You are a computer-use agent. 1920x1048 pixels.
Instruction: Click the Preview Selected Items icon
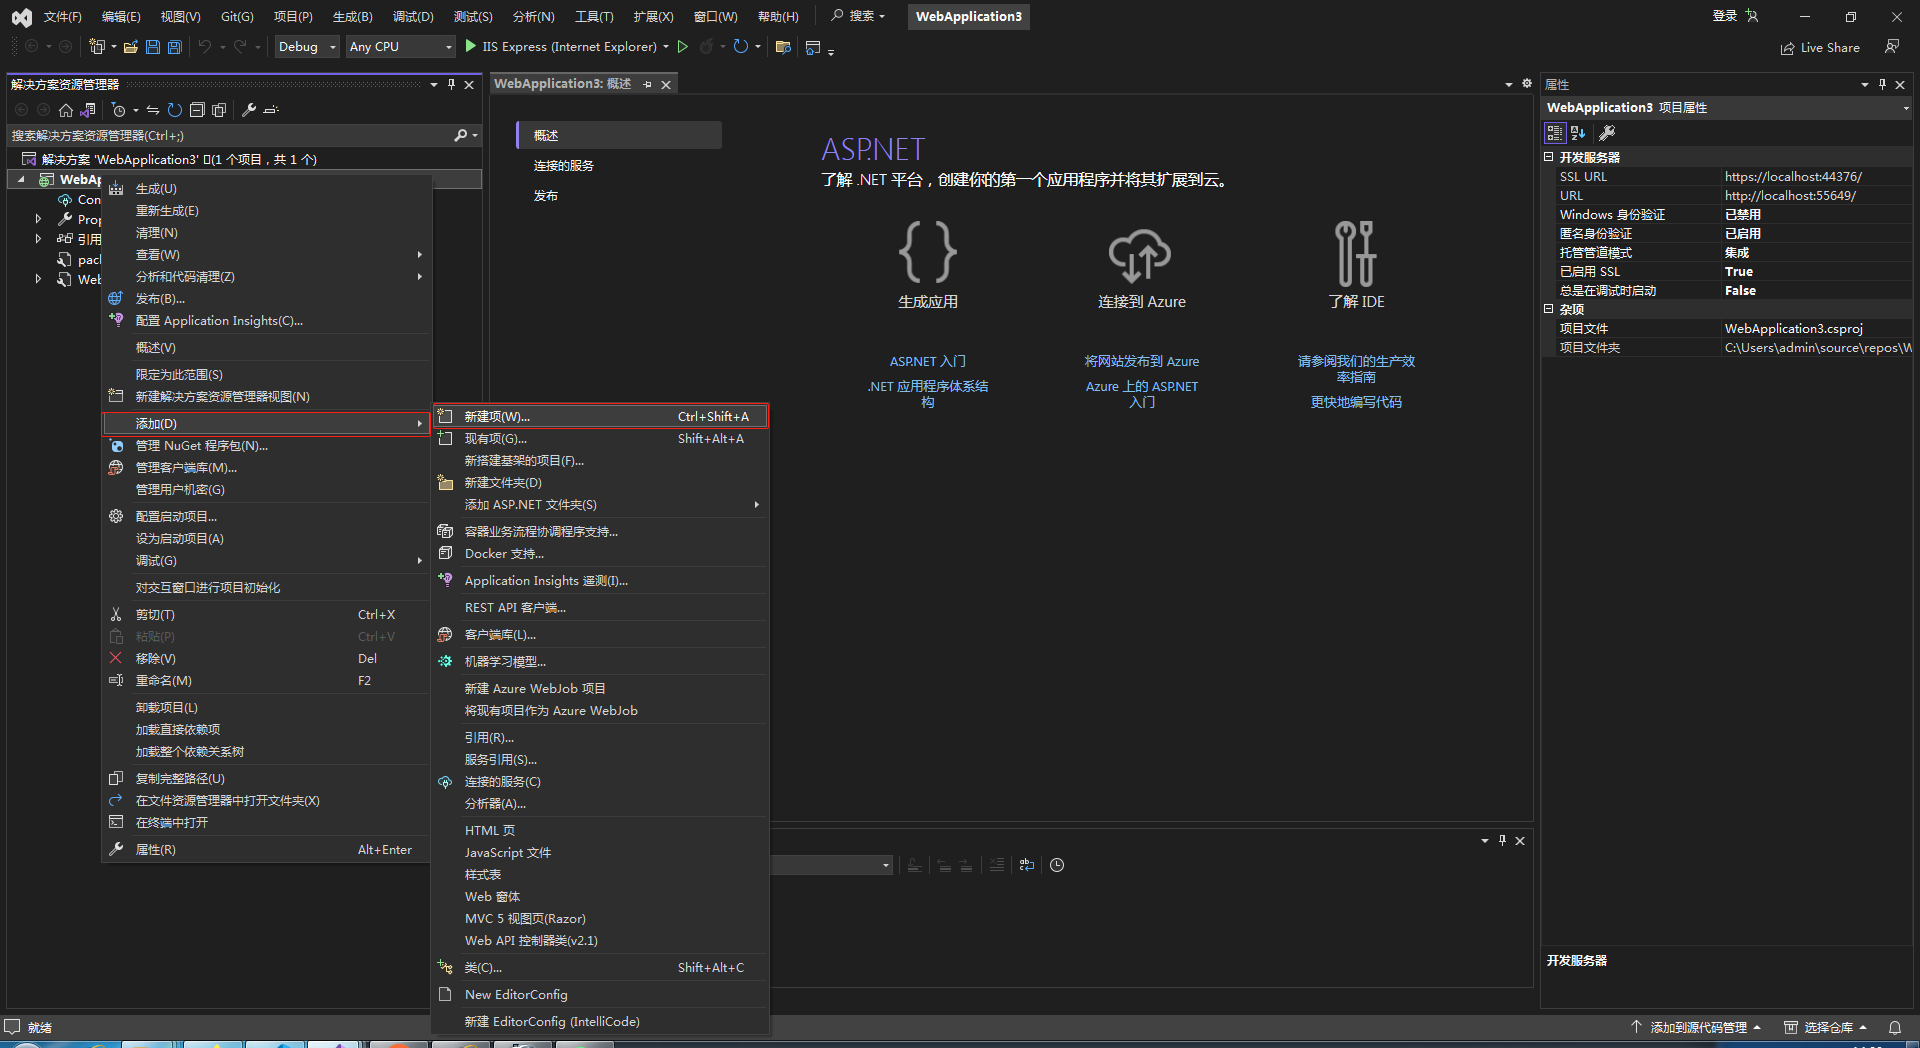[271, 110]
